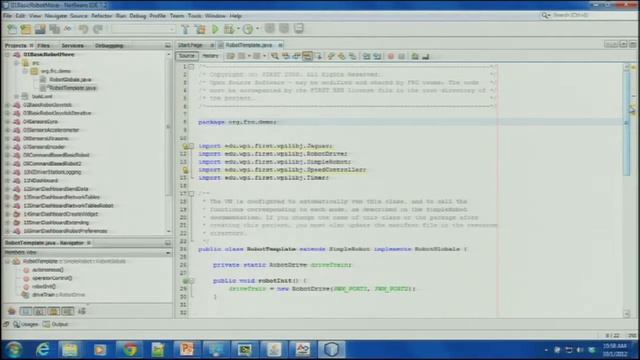Click the Debug Project toolbar icon

click(x=230, y=29)
